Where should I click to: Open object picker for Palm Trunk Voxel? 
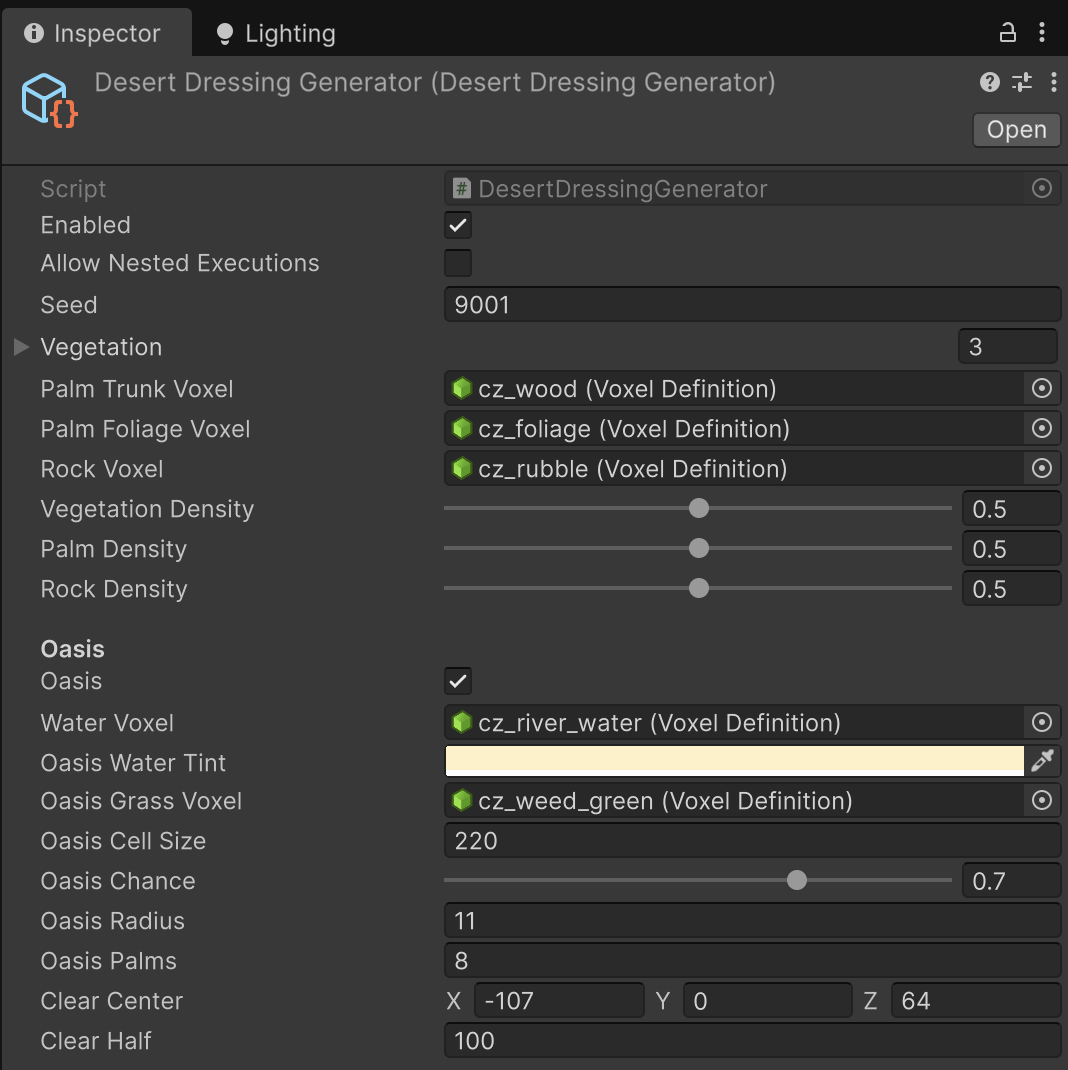pos(1041,388)
